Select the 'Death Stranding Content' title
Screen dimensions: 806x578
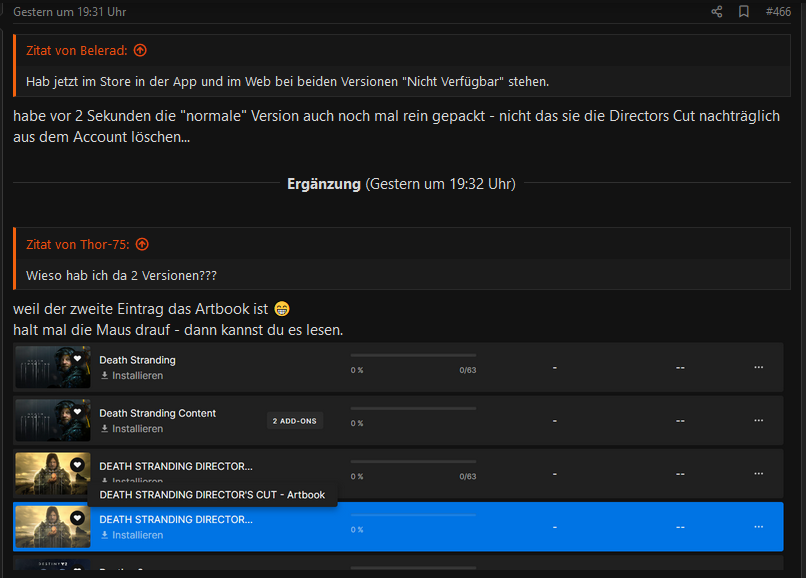(x=157, y=413)
